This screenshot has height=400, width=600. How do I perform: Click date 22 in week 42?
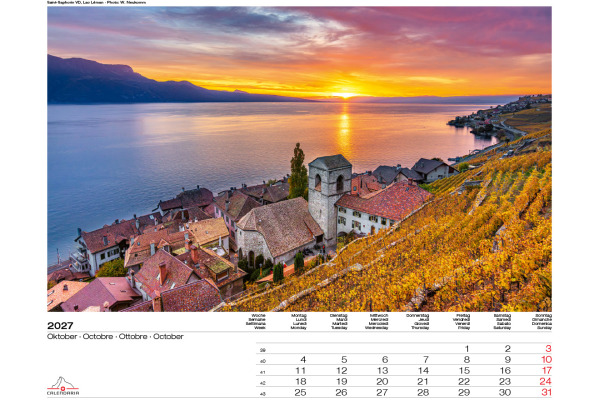tap(464, 382)
